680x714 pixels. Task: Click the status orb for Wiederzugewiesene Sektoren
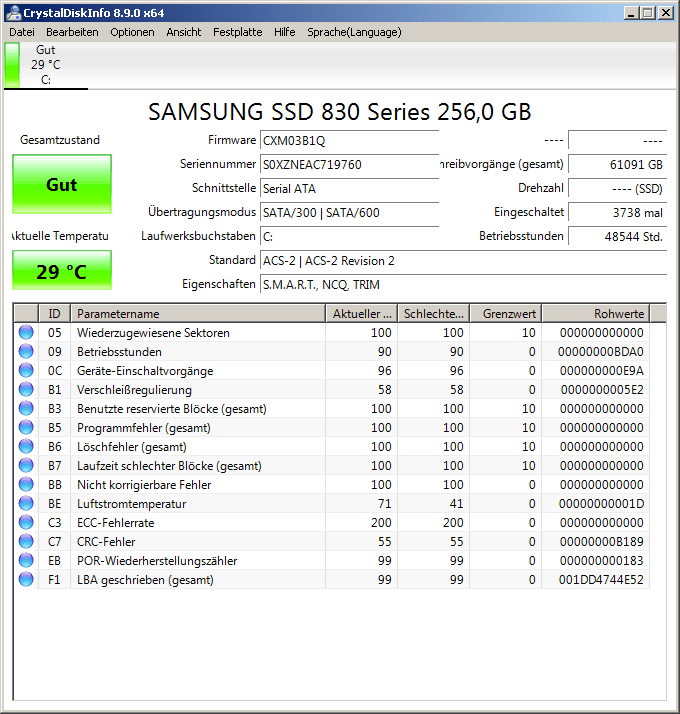coord(26,332)
